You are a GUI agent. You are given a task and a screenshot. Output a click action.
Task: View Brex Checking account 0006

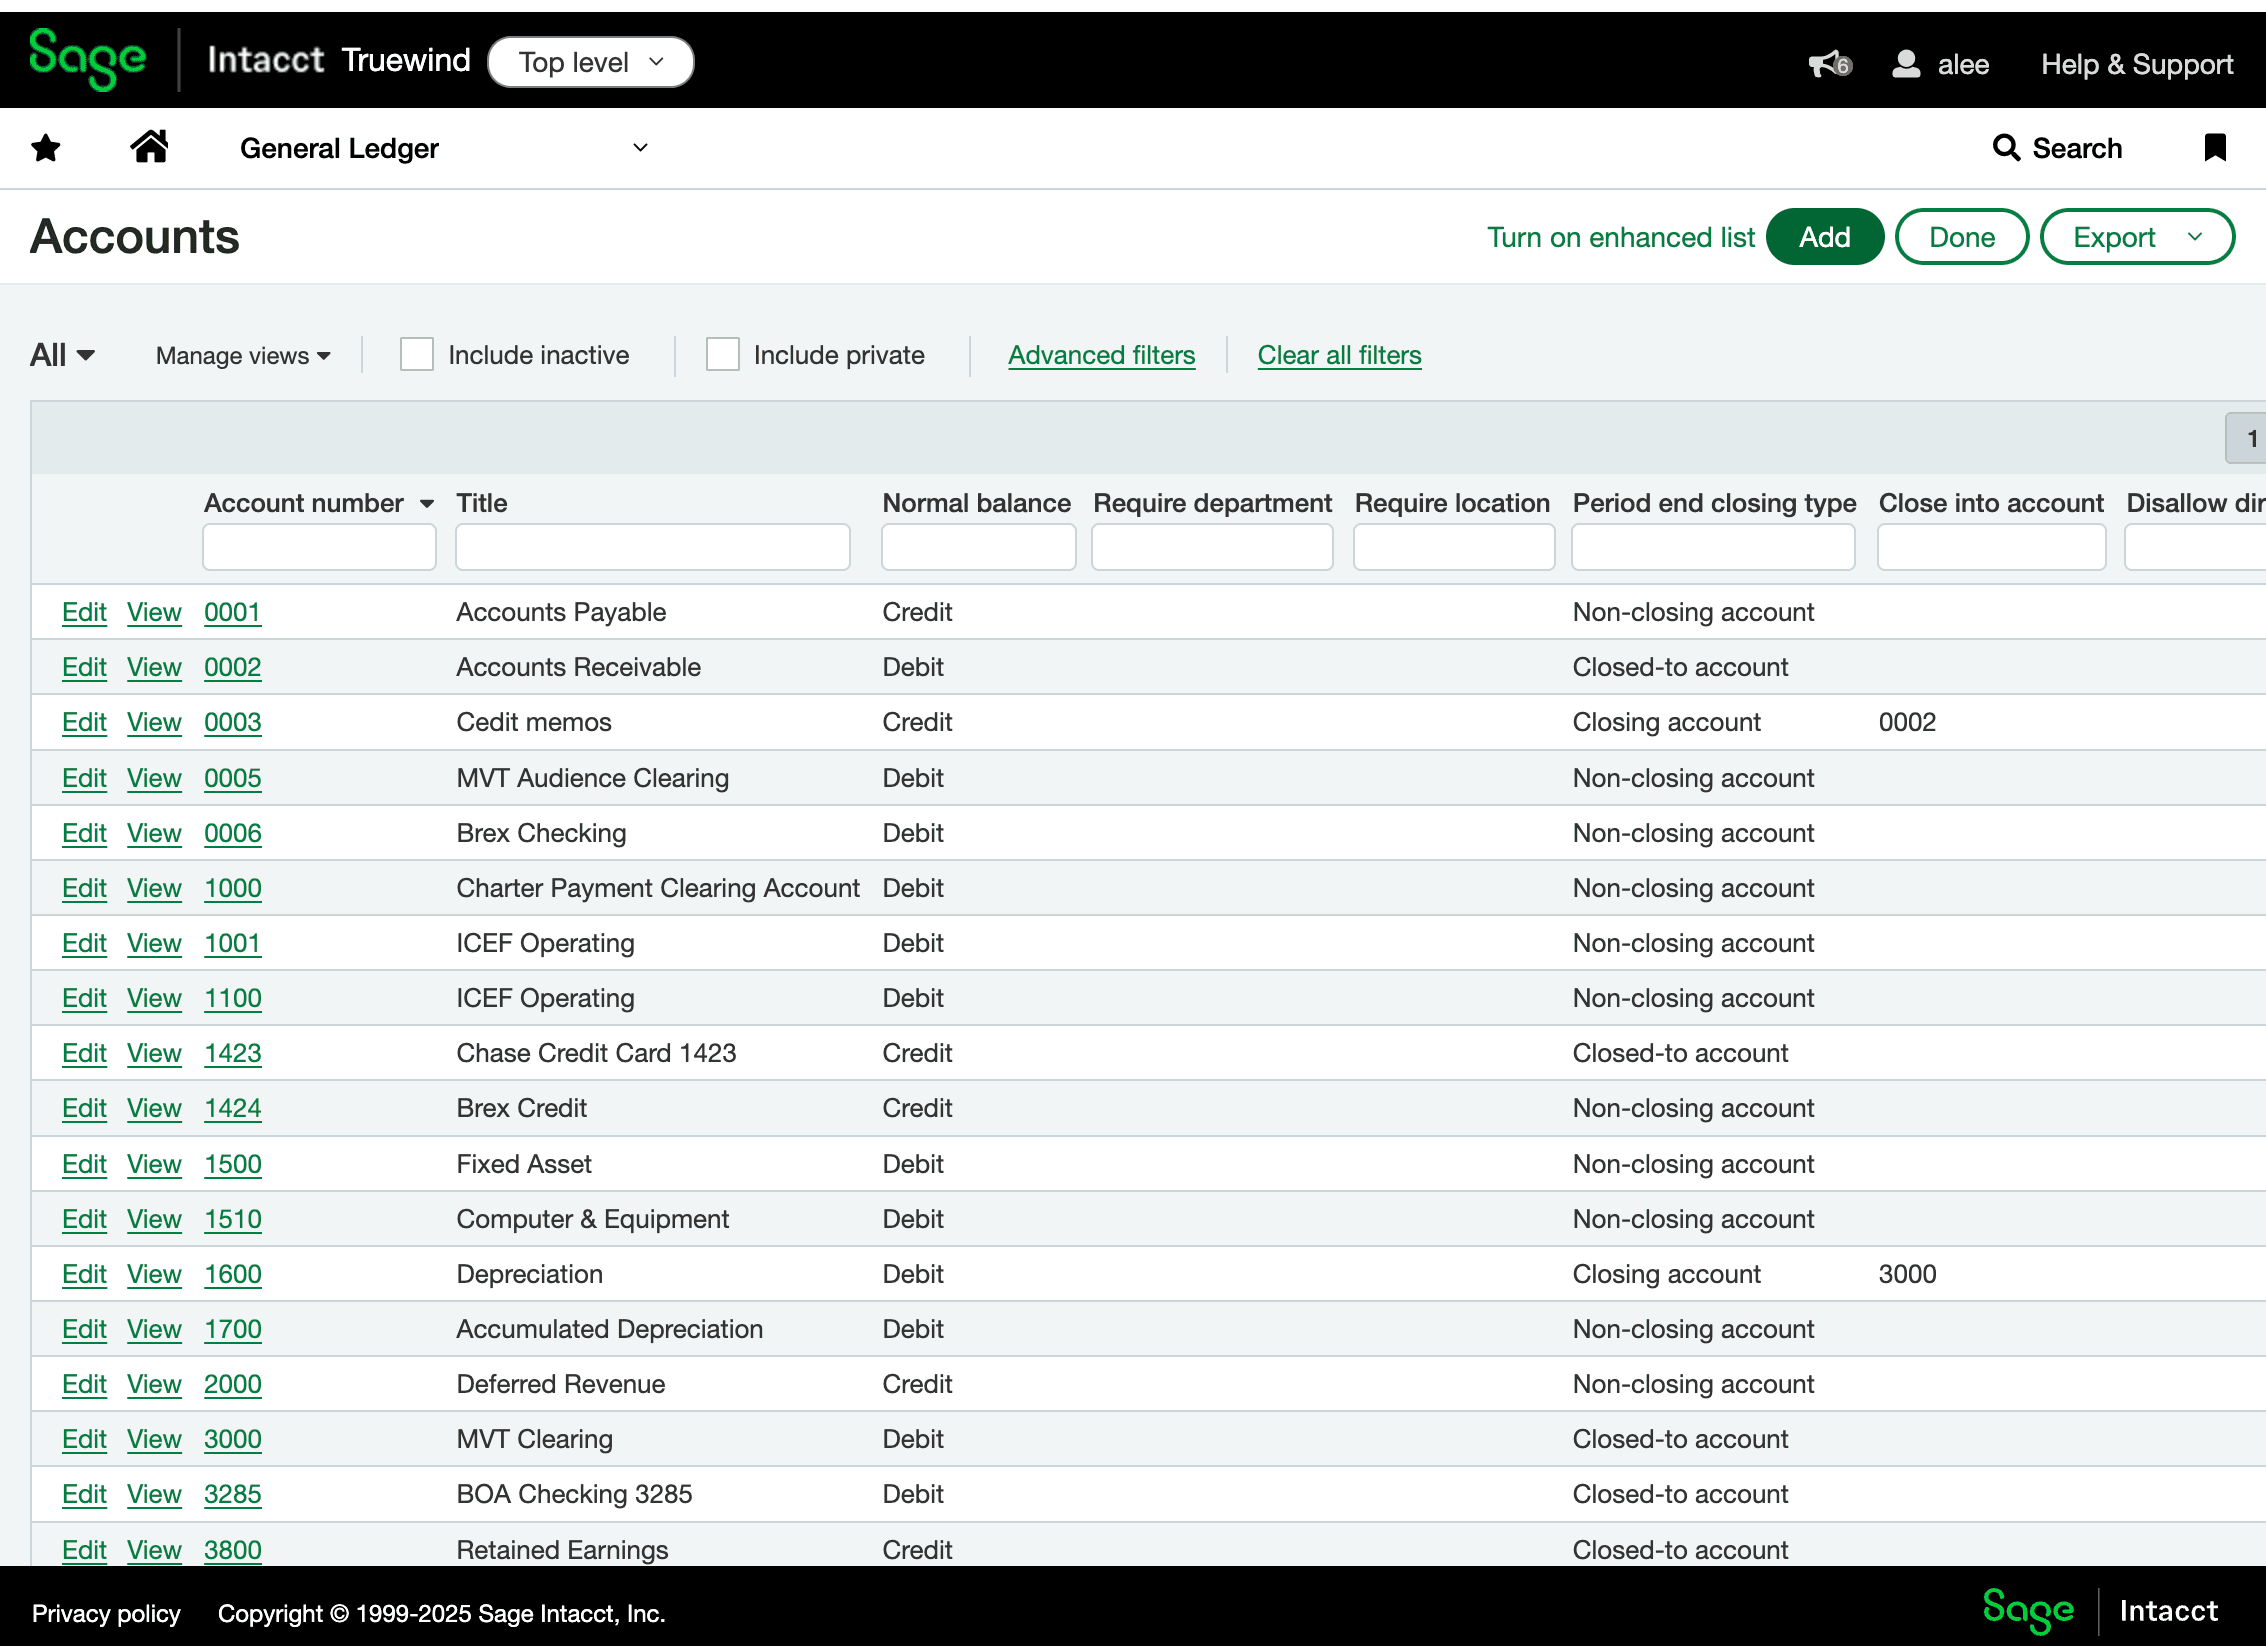click(154, 833)
